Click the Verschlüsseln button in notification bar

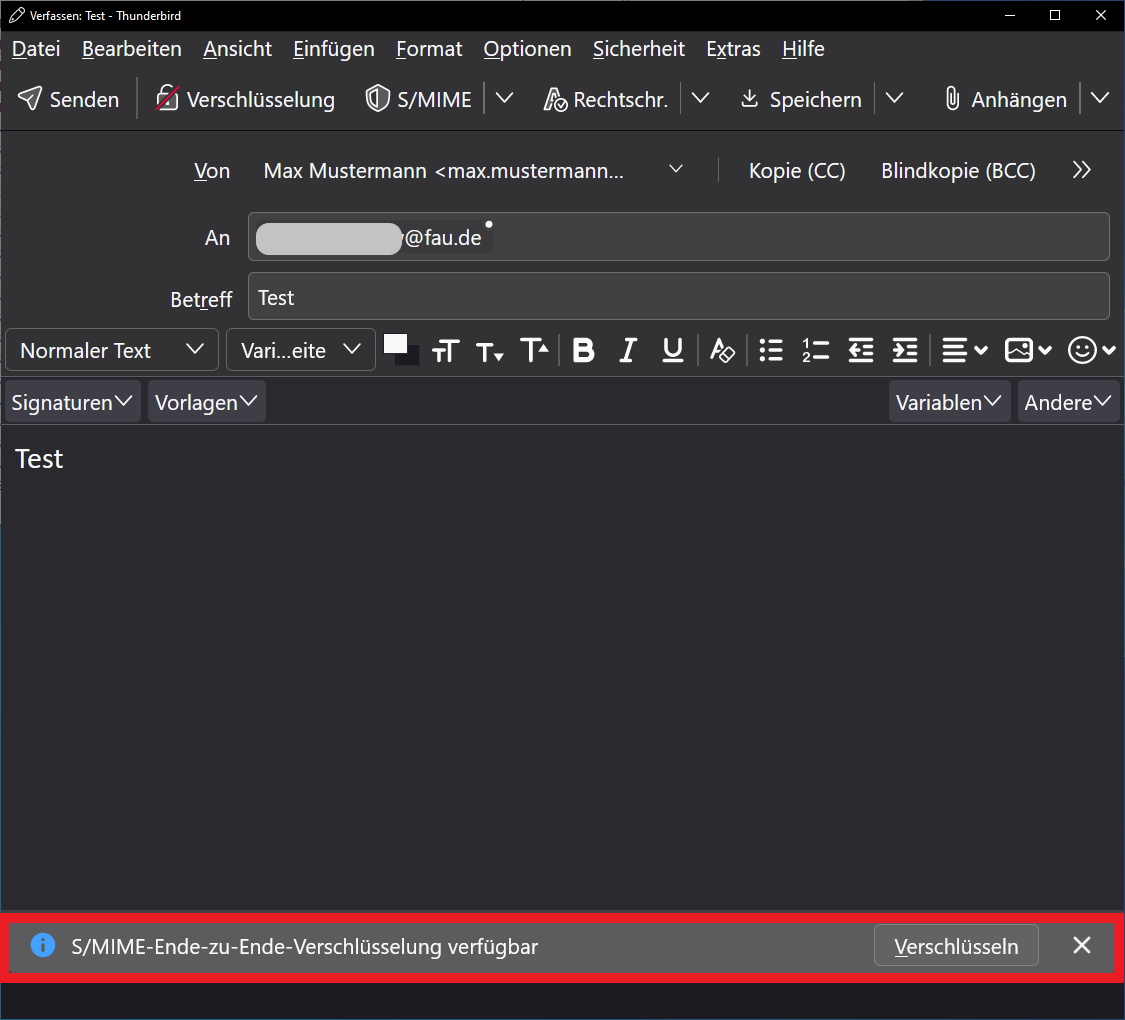pyautogui.click(x=955, y=946)
